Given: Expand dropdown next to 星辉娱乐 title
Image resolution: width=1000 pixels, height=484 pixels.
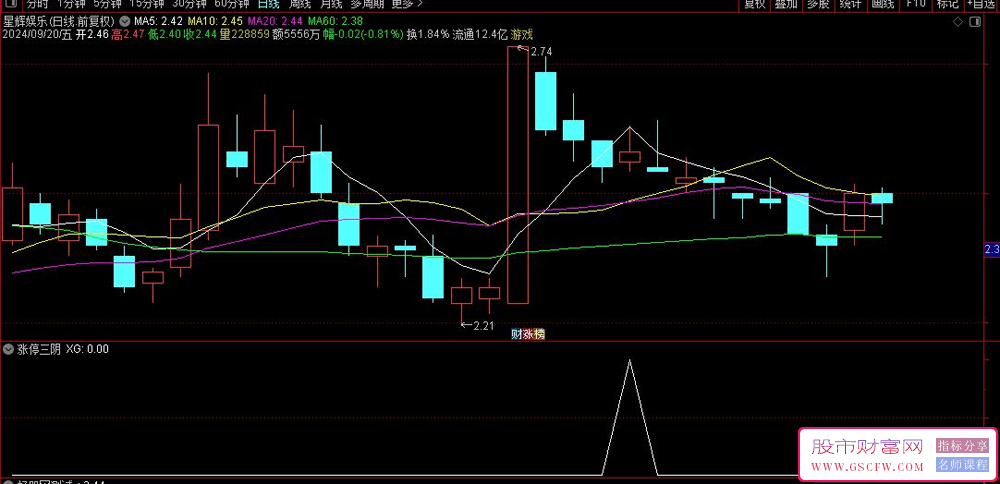Looking at the screenshot, I should 124,20.
